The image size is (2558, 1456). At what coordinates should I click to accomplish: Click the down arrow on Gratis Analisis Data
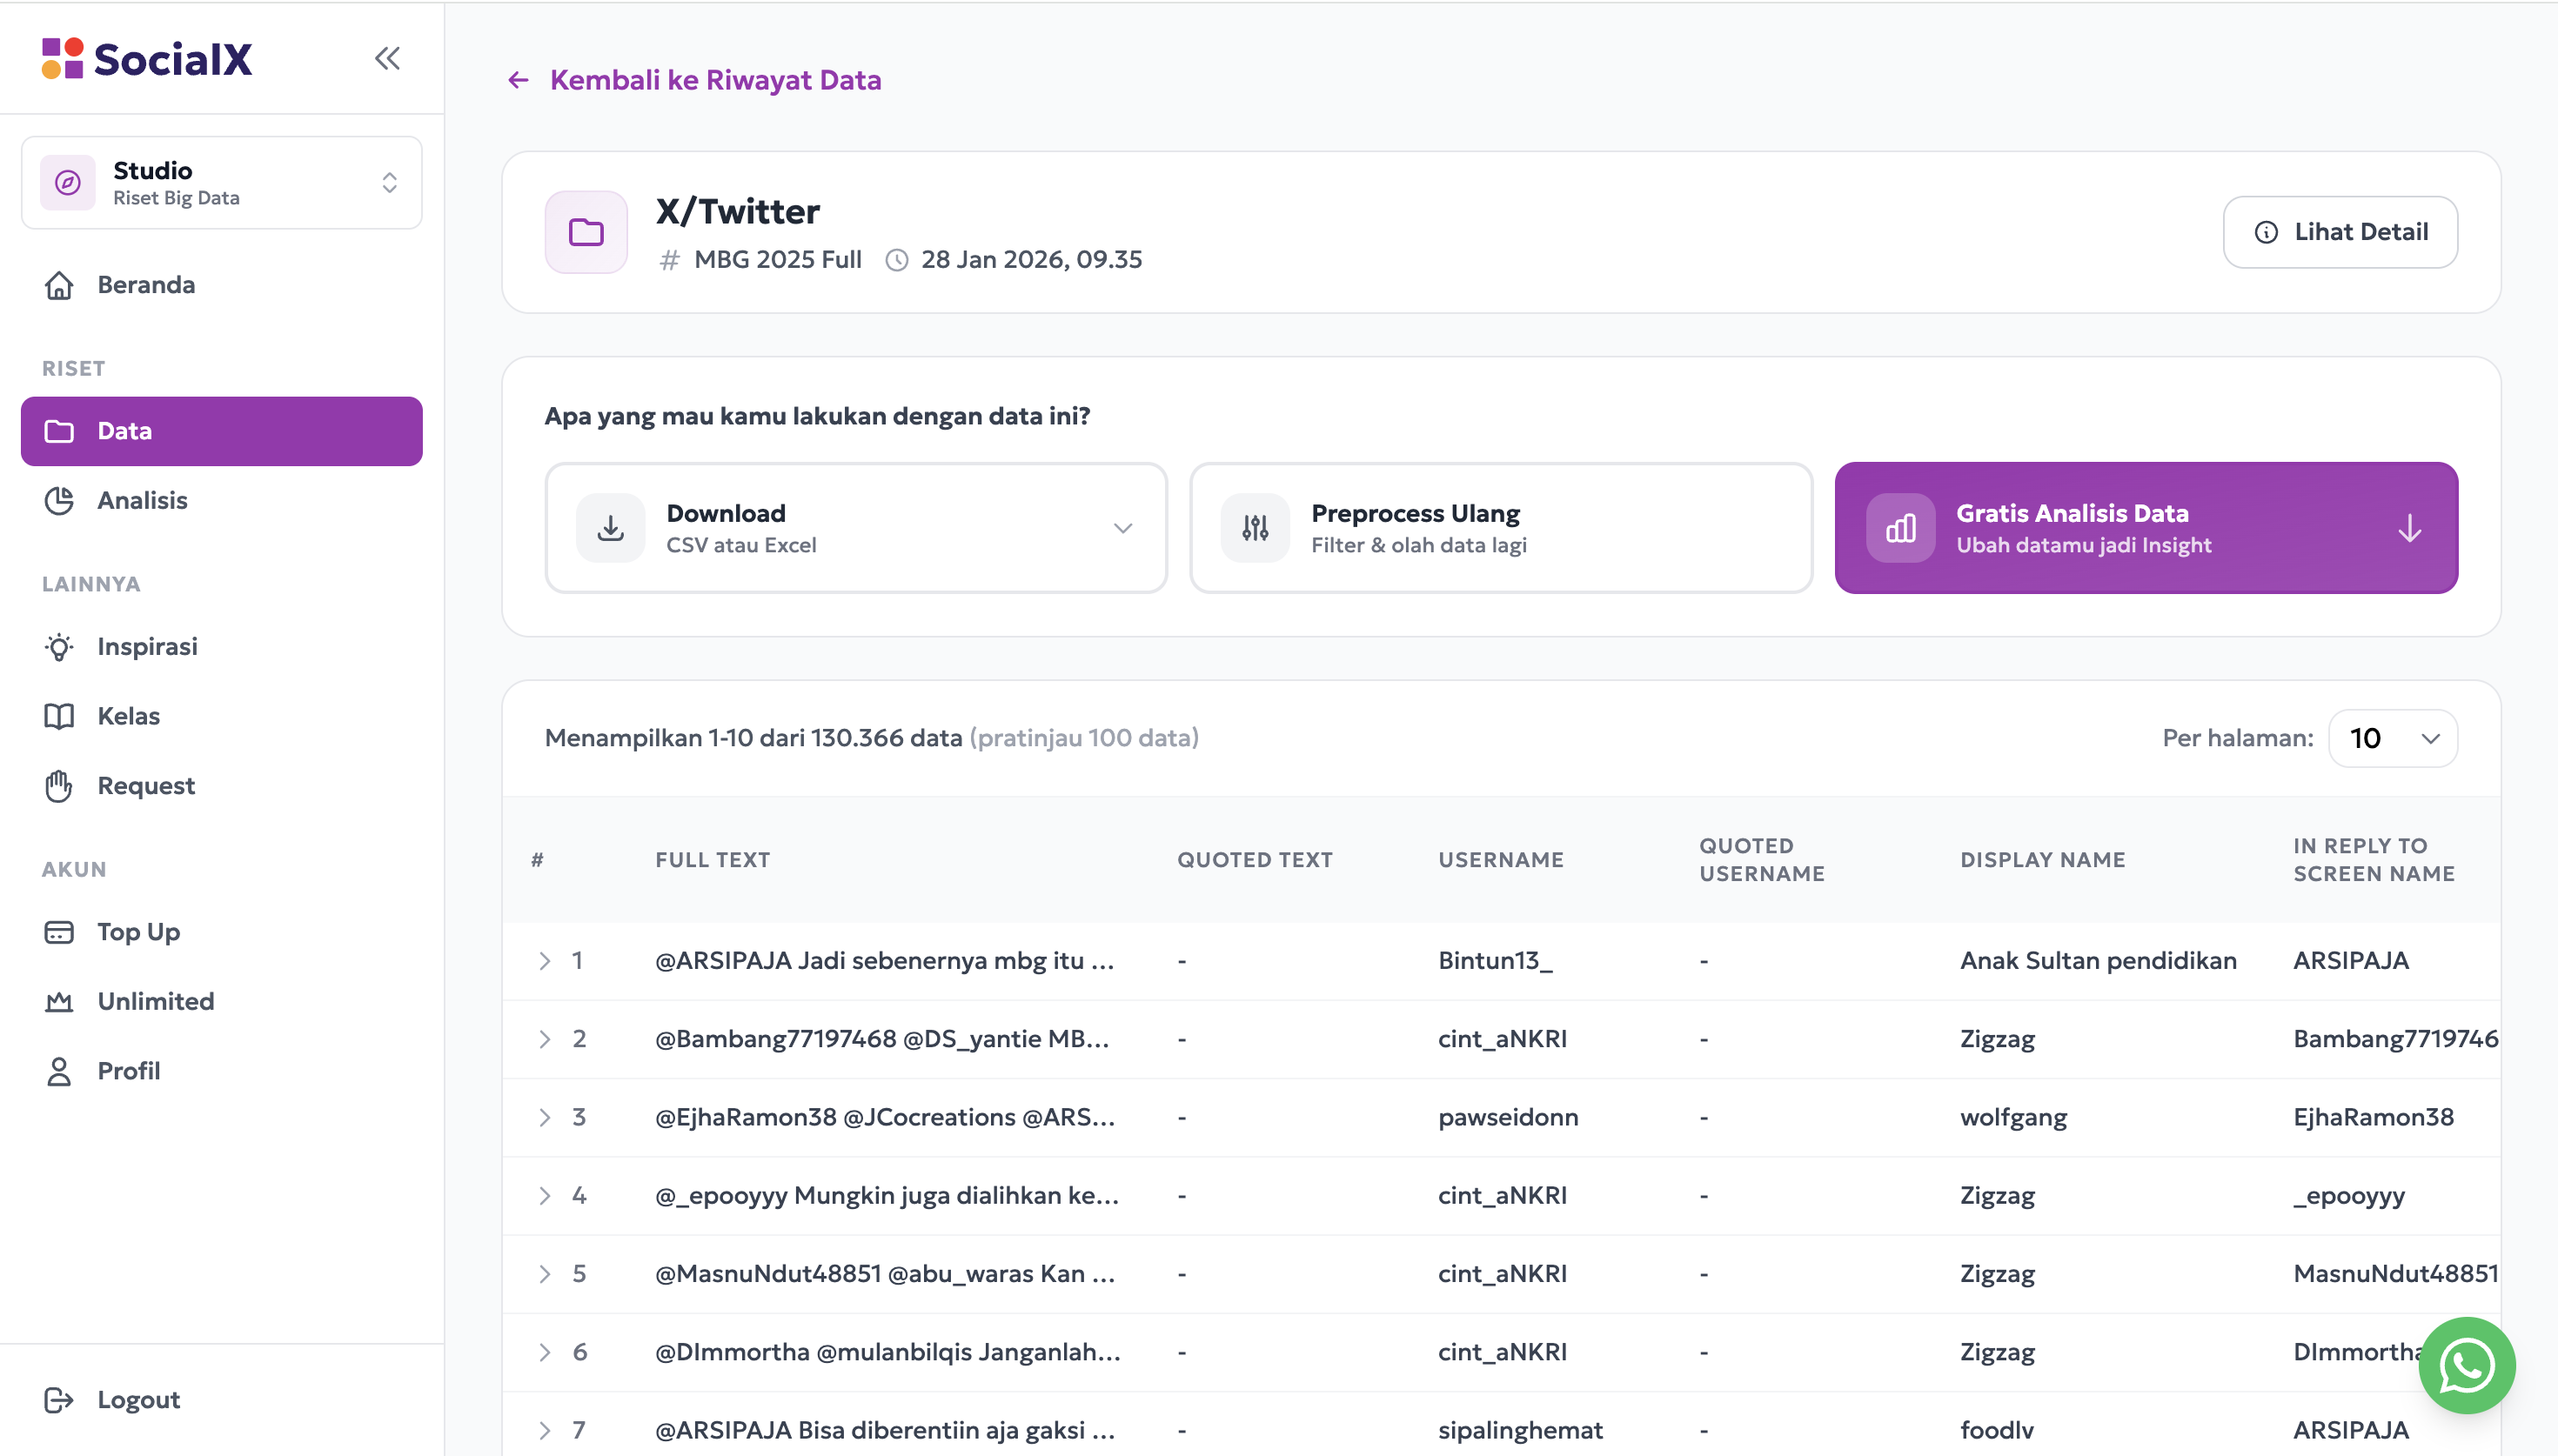tap(2410, 528)
